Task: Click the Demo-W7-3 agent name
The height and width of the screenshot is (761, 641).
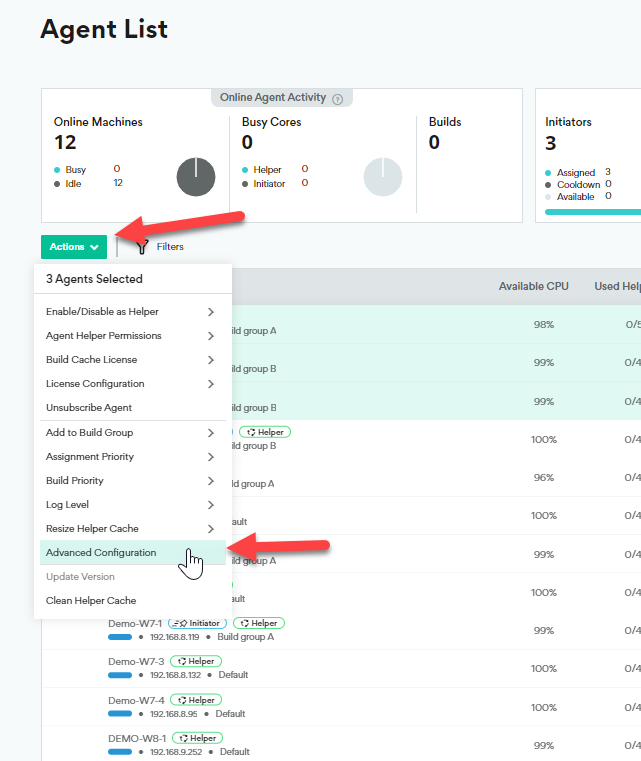Action: [x=135, y=661]
